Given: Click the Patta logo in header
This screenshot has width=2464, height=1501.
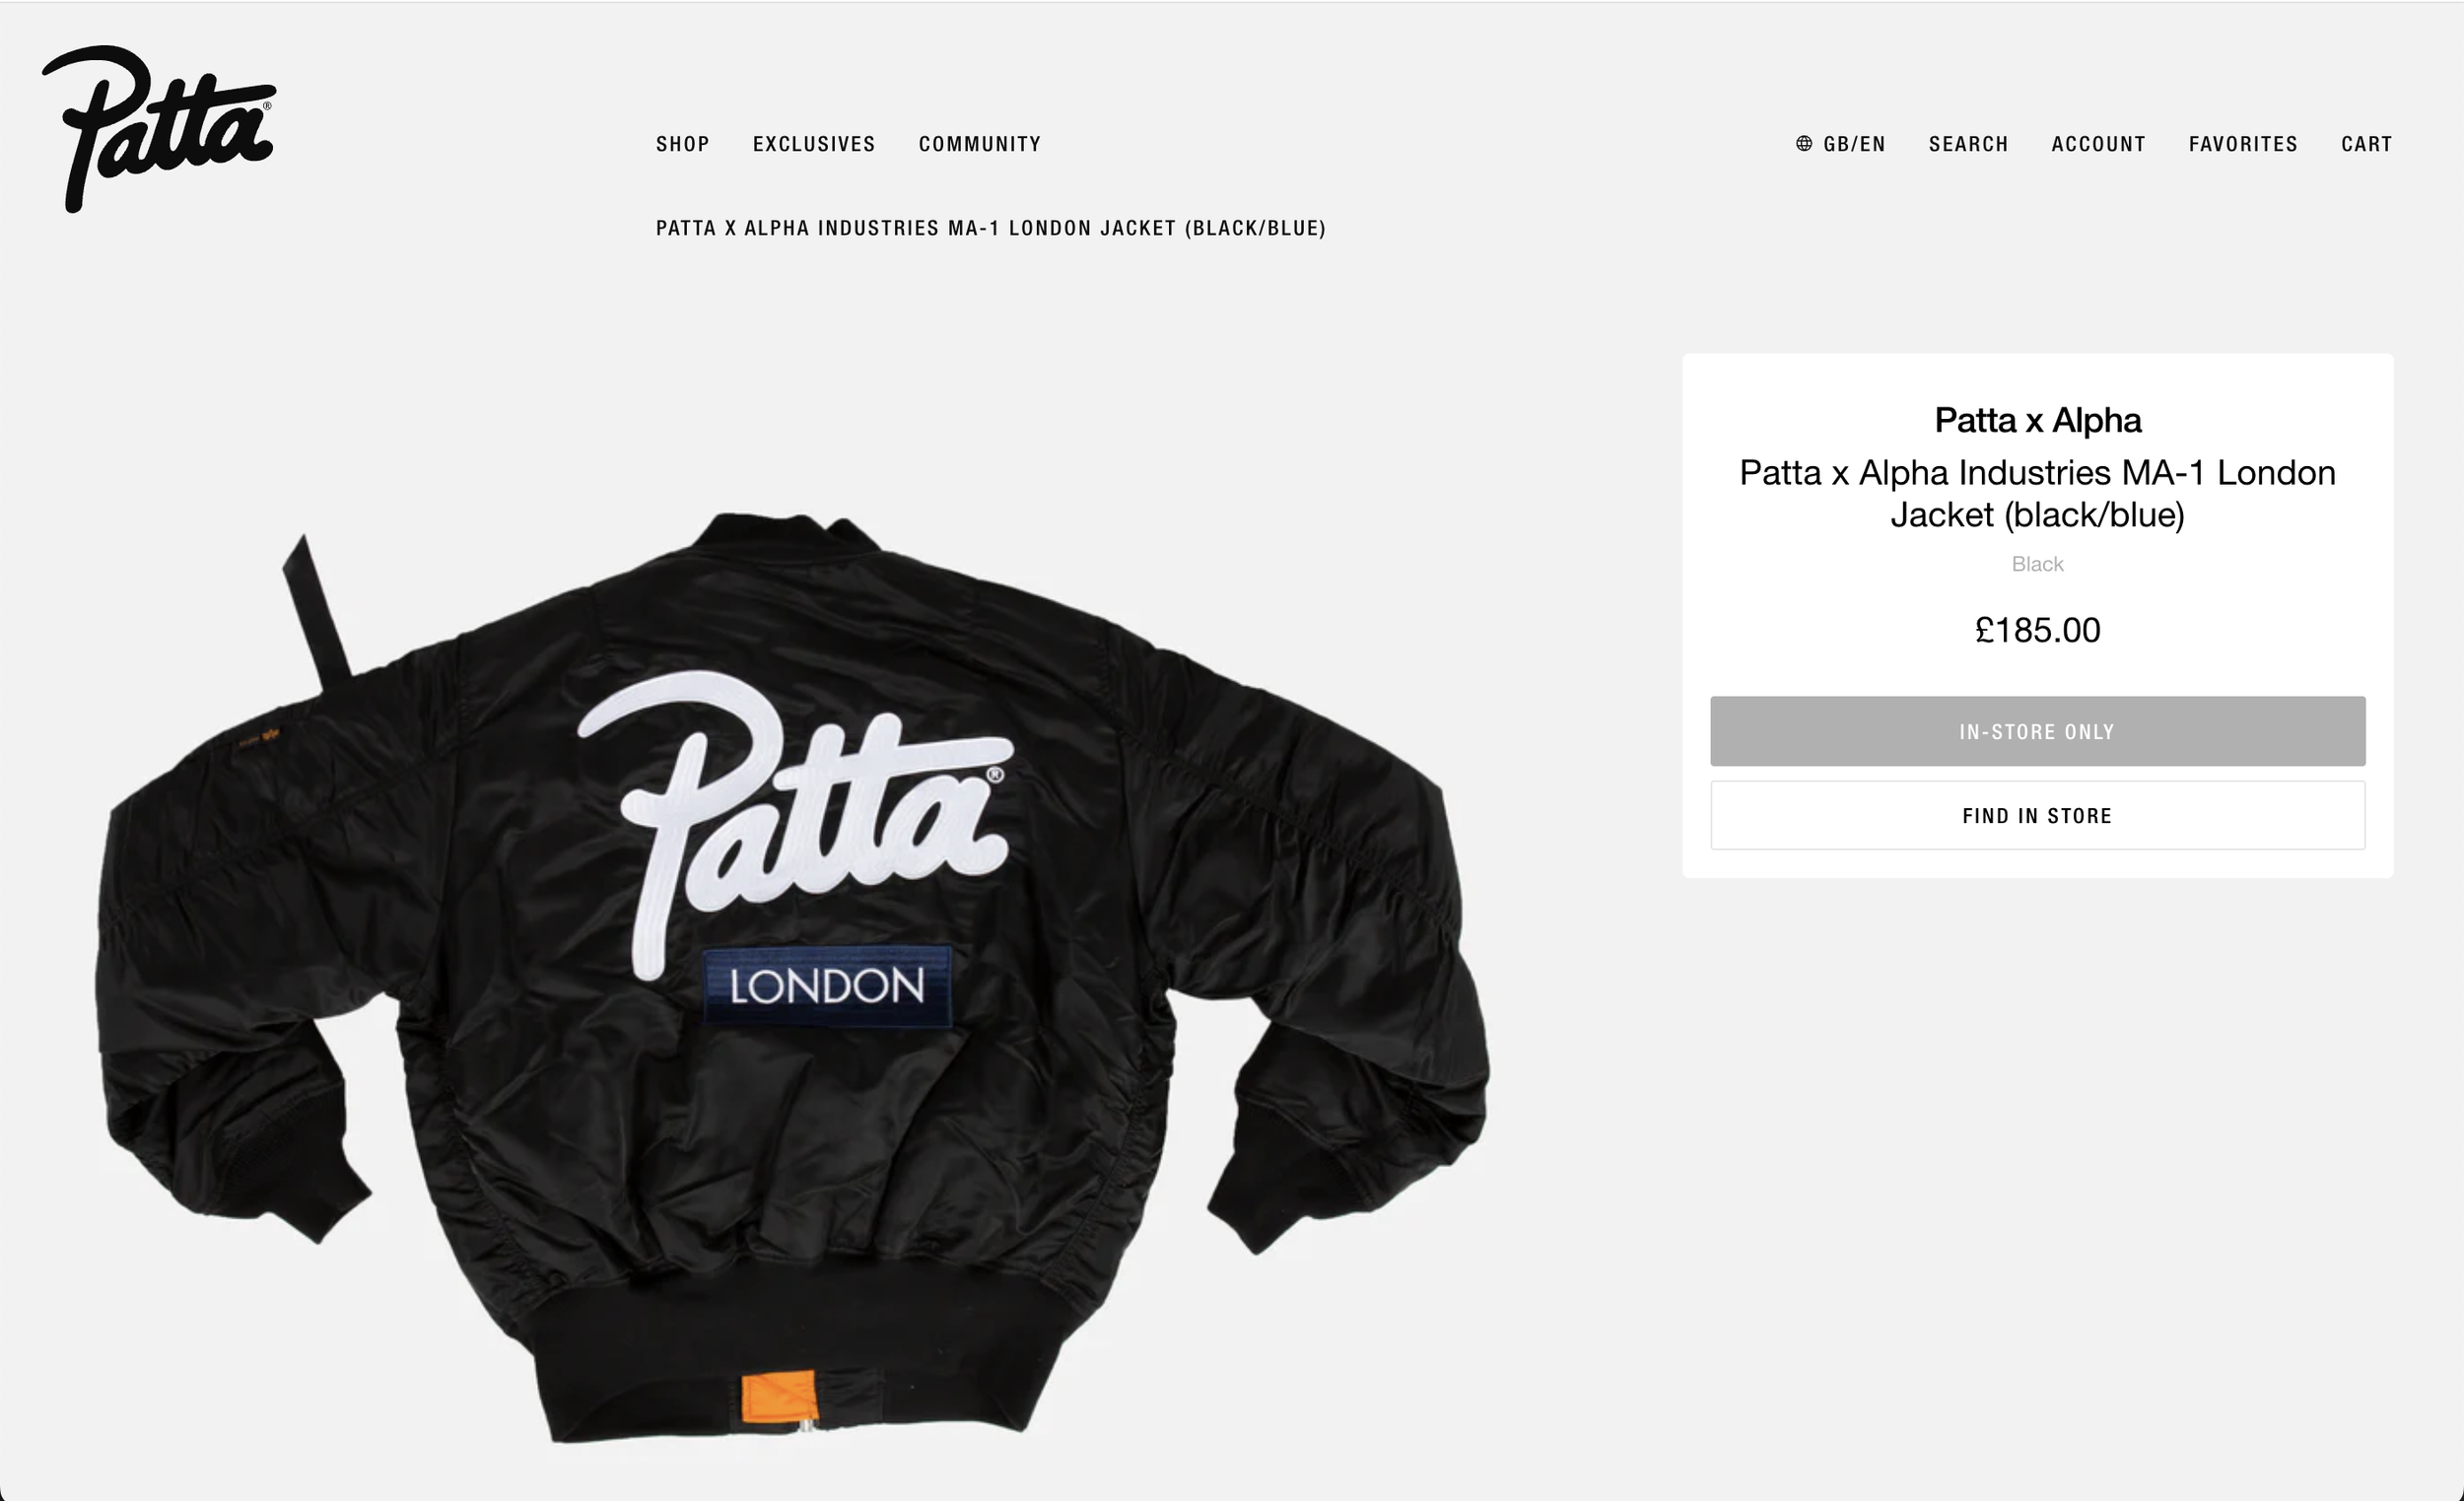Looking at the screenshot, I should (158, 129).
